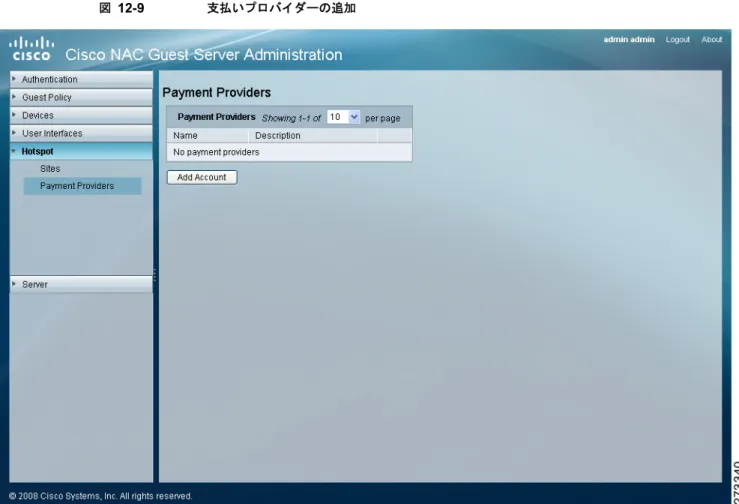Screen dimensions: 739x504
Task: Open the About link
Action: tap(711, 40)
